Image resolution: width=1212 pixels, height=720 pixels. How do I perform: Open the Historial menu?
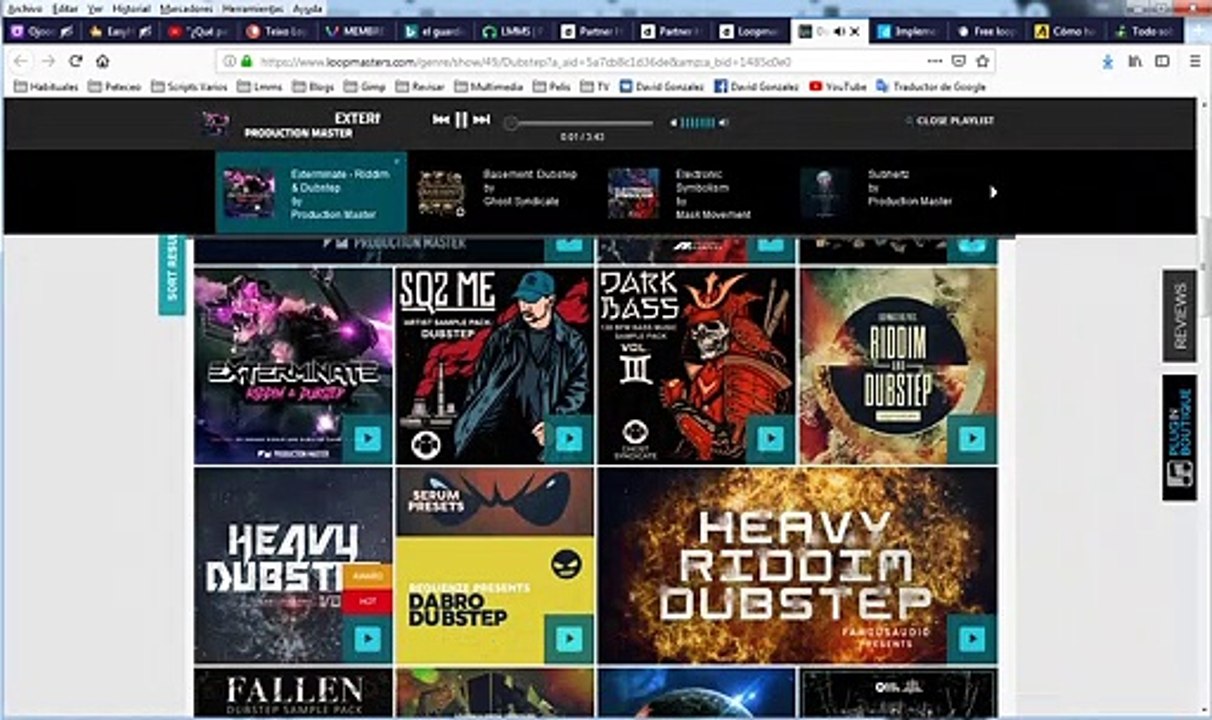pos(132,7)
